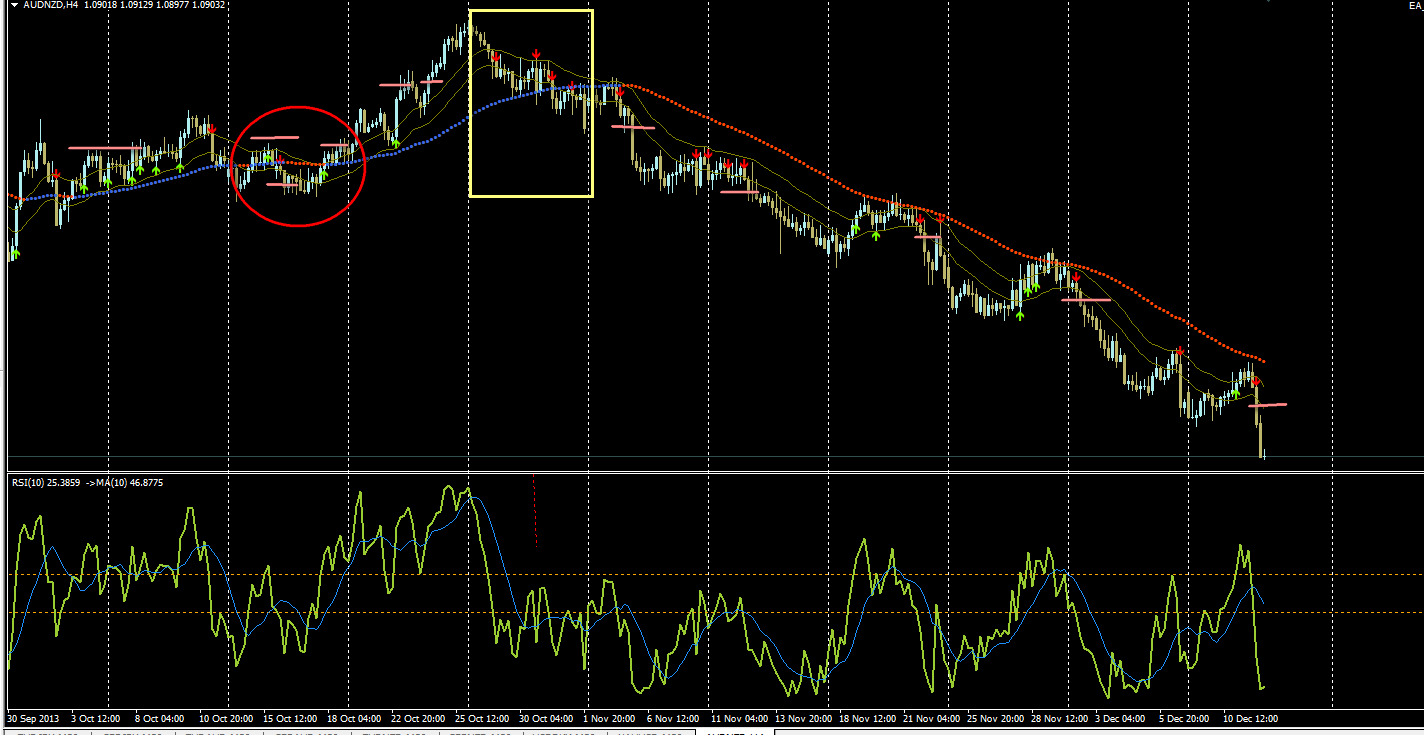Select the 3 Oct 12:00 time label
Image resolution: width=1424 pixels, height=735 pixels.
pos(96,718)
